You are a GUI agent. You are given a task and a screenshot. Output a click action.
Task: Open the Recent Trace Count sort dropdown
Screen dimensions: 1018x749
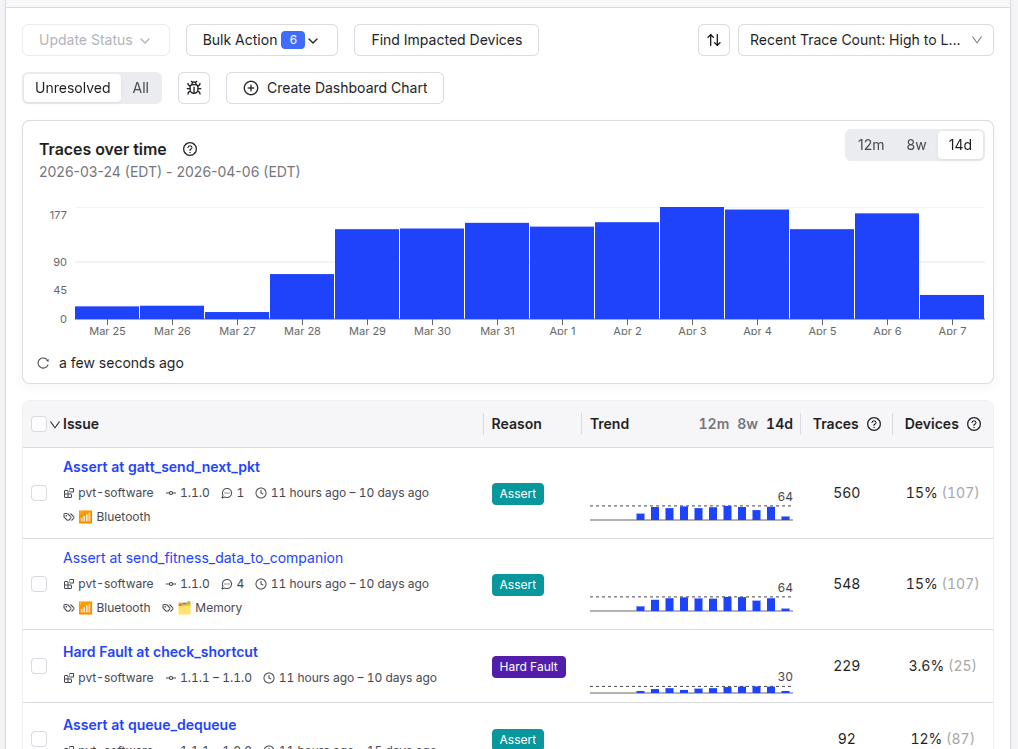point(865,40)
